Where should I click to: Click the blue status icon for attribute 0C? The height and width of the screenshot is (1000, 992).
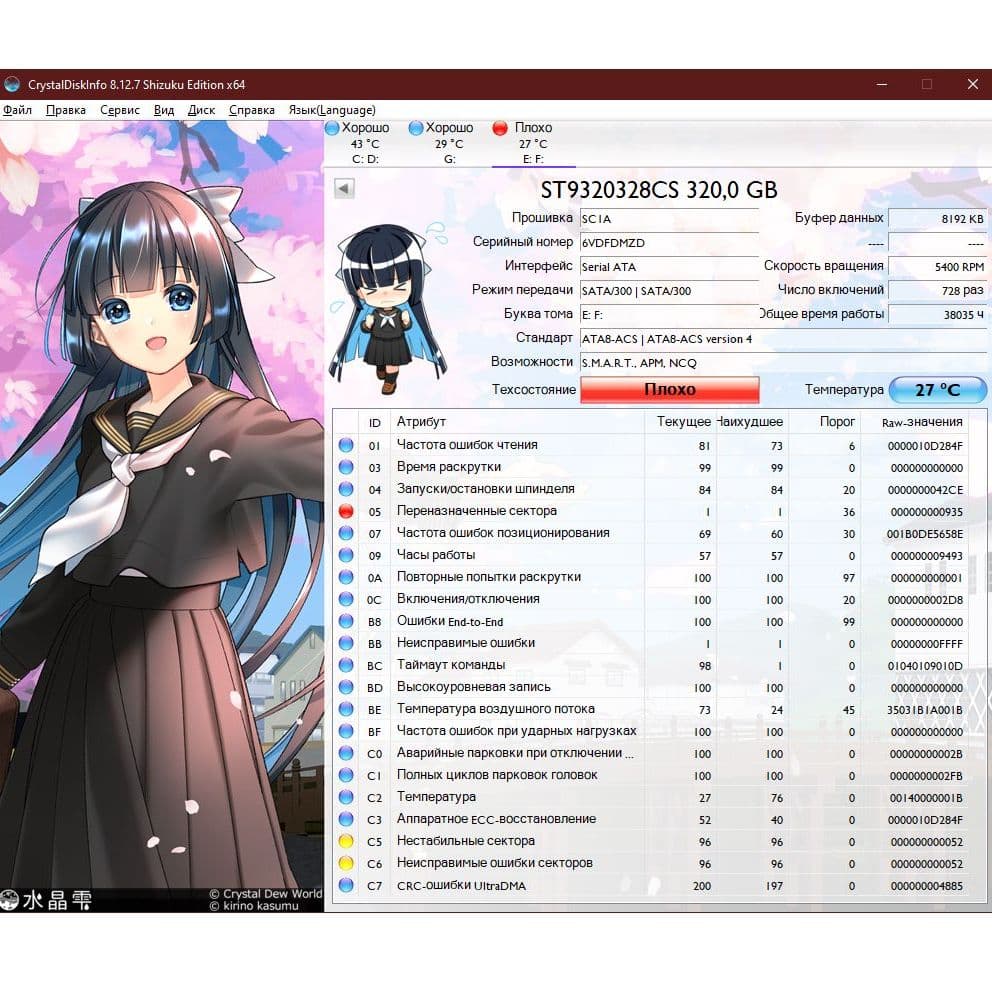tap(346, 599)
